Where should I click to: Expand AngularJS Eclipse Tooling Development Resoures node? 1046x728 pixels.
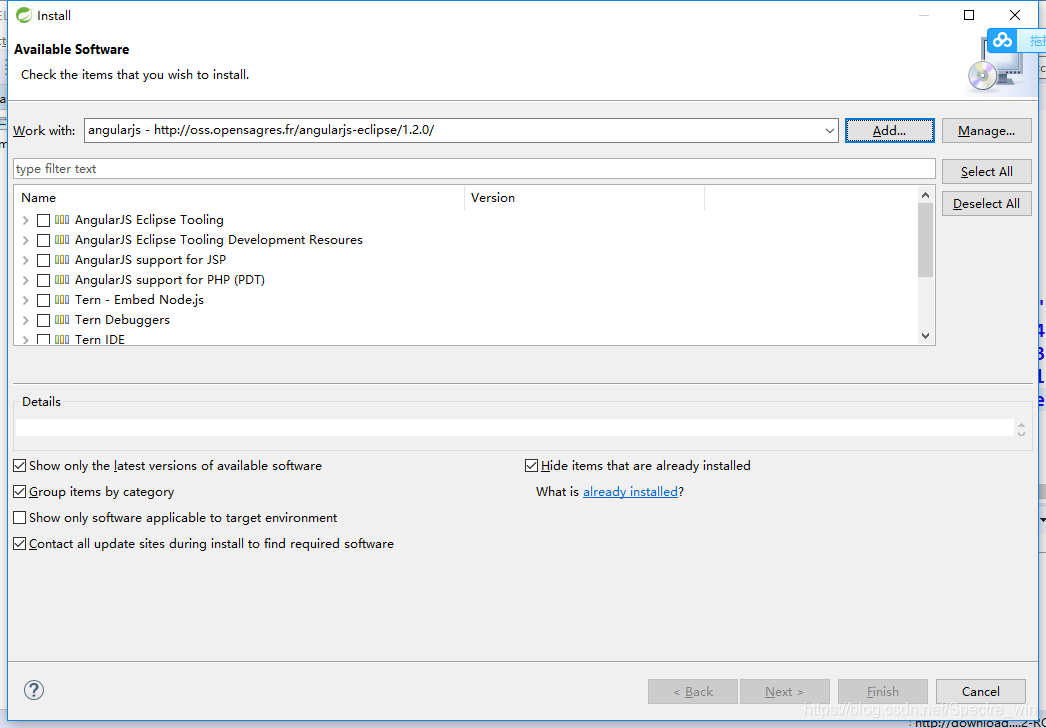coord(25,240)
